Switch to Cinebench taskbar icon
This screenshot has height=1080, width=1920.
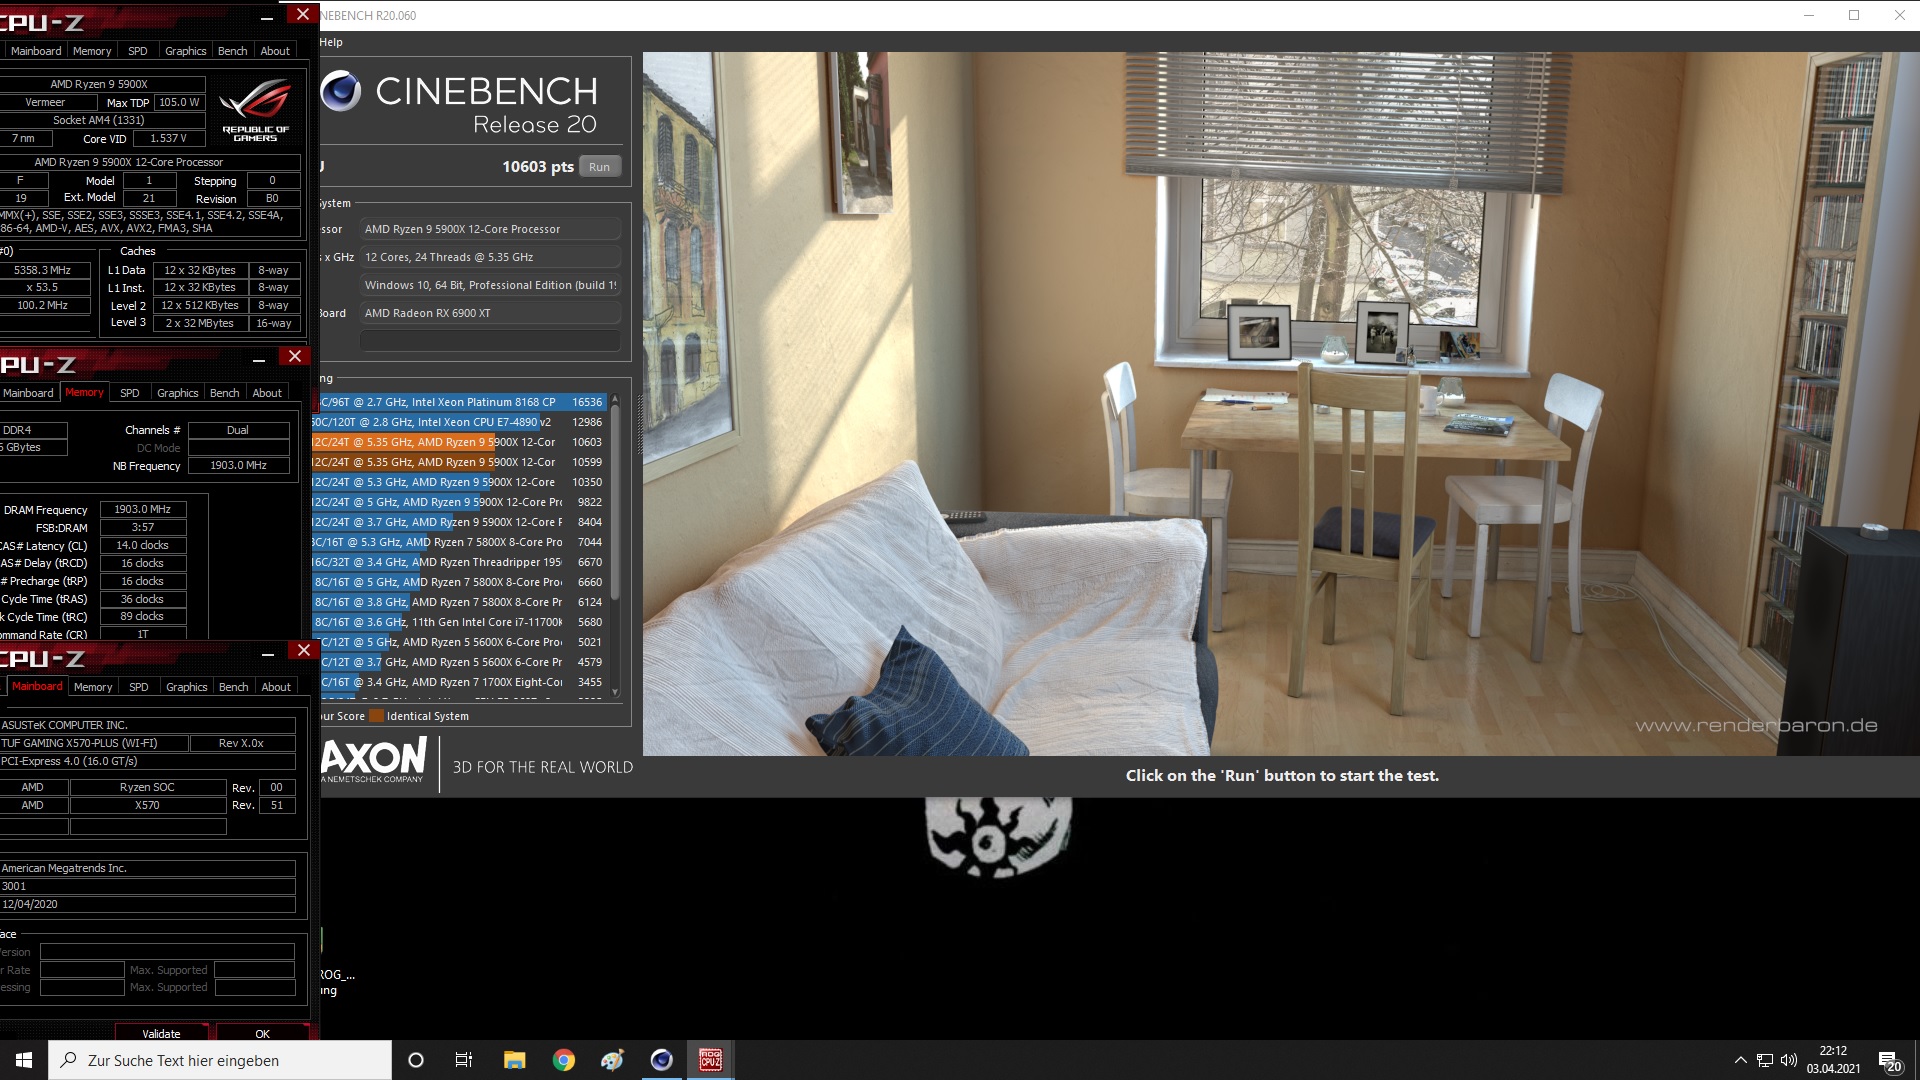[x=662, y=1060]
